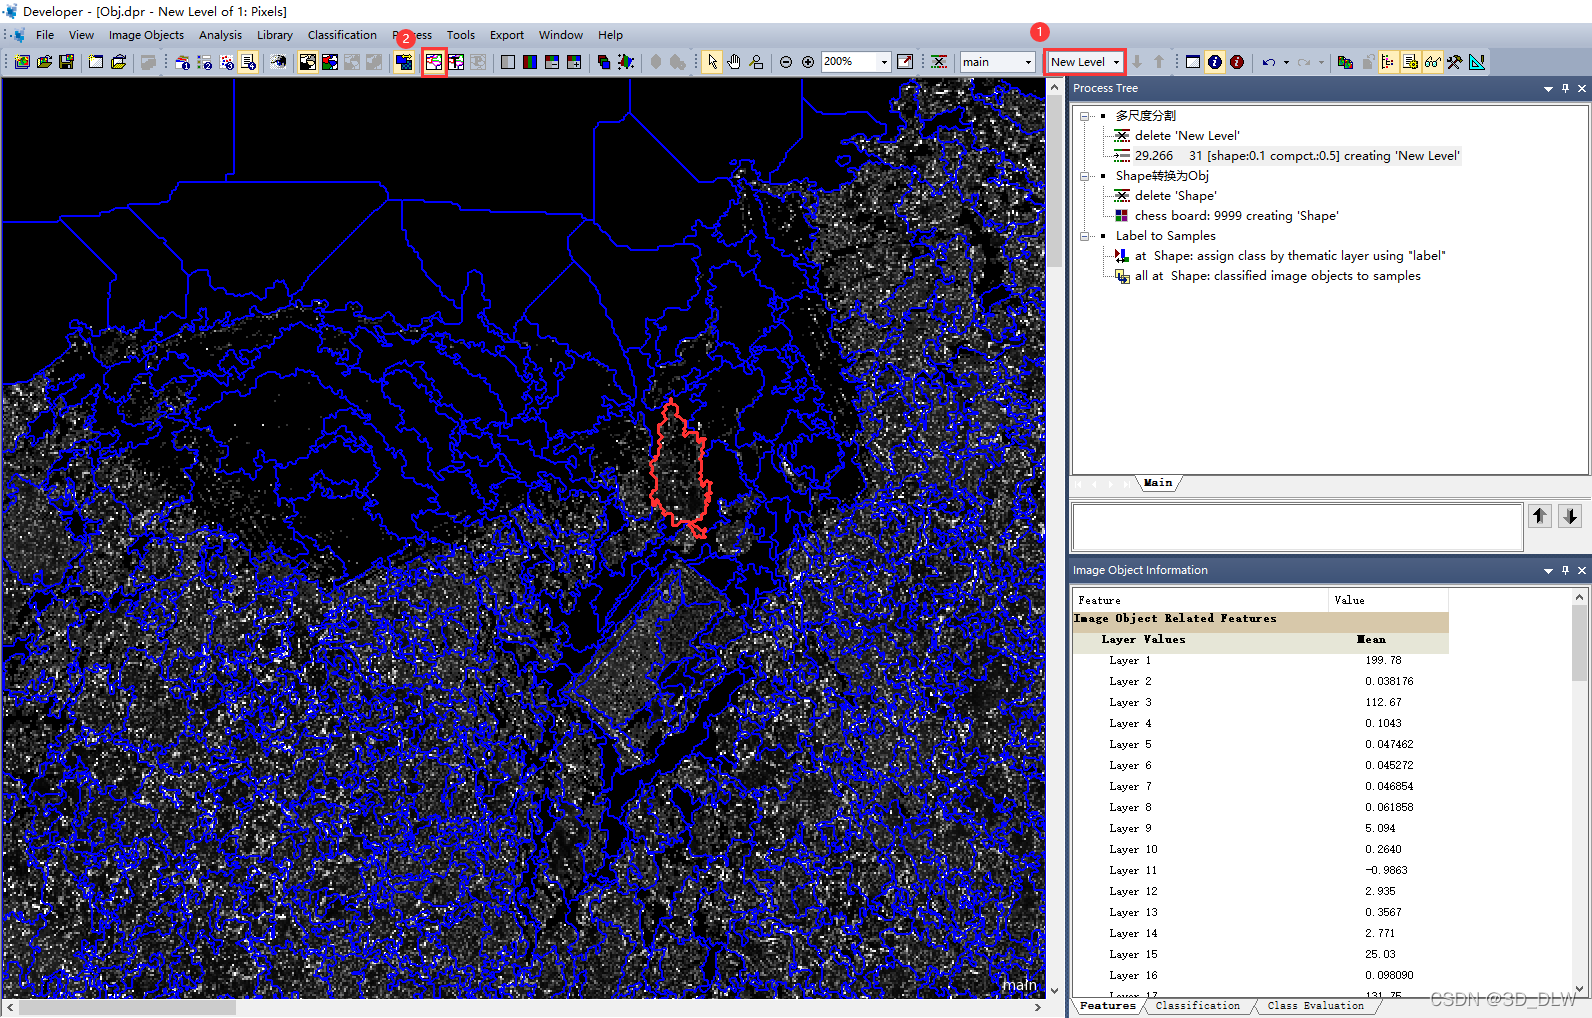Image resolution: width=1592 pixels, height=1018 pixels.
Task: Click the text field below Process Tree
Action: (1297, 527)
